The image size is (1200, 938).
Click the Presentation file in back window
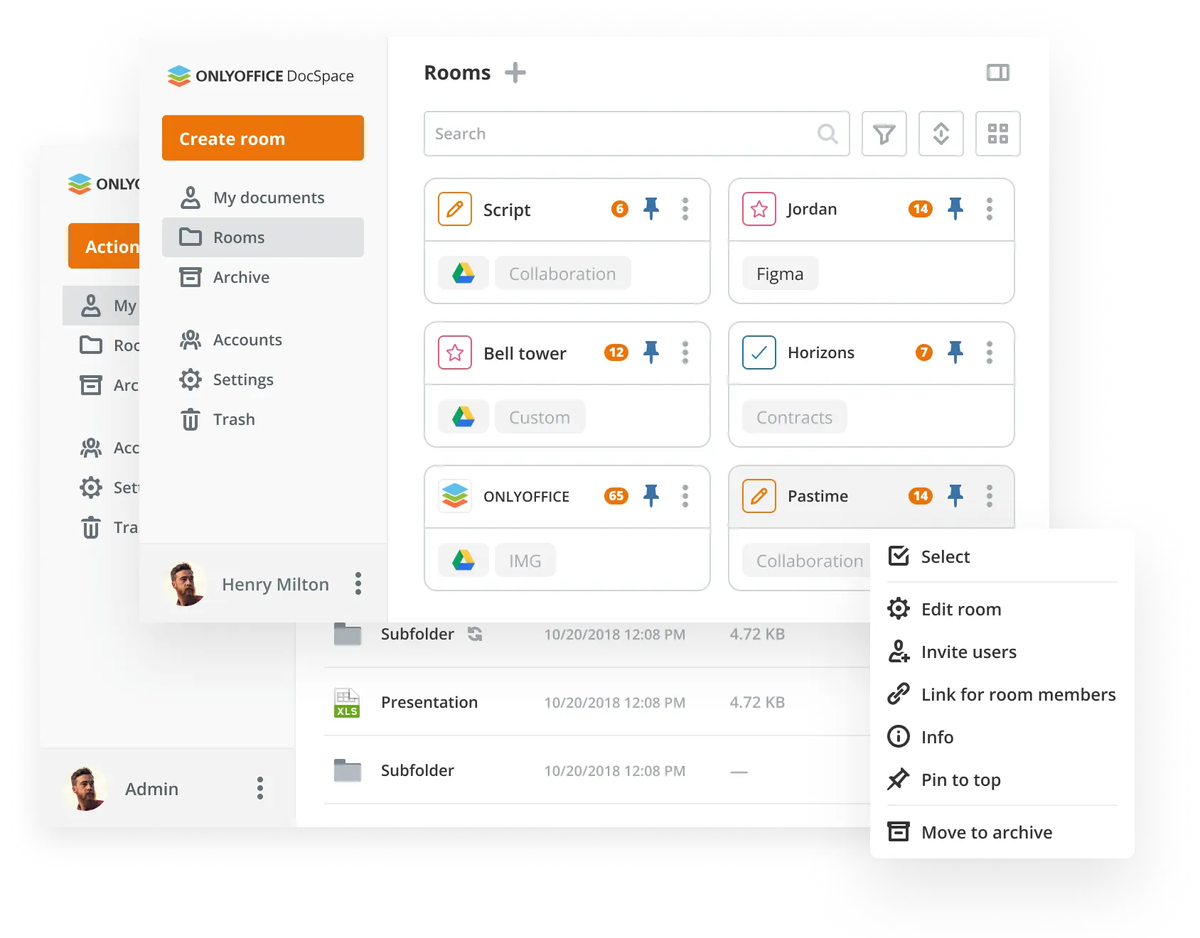(x=429, y=703)
